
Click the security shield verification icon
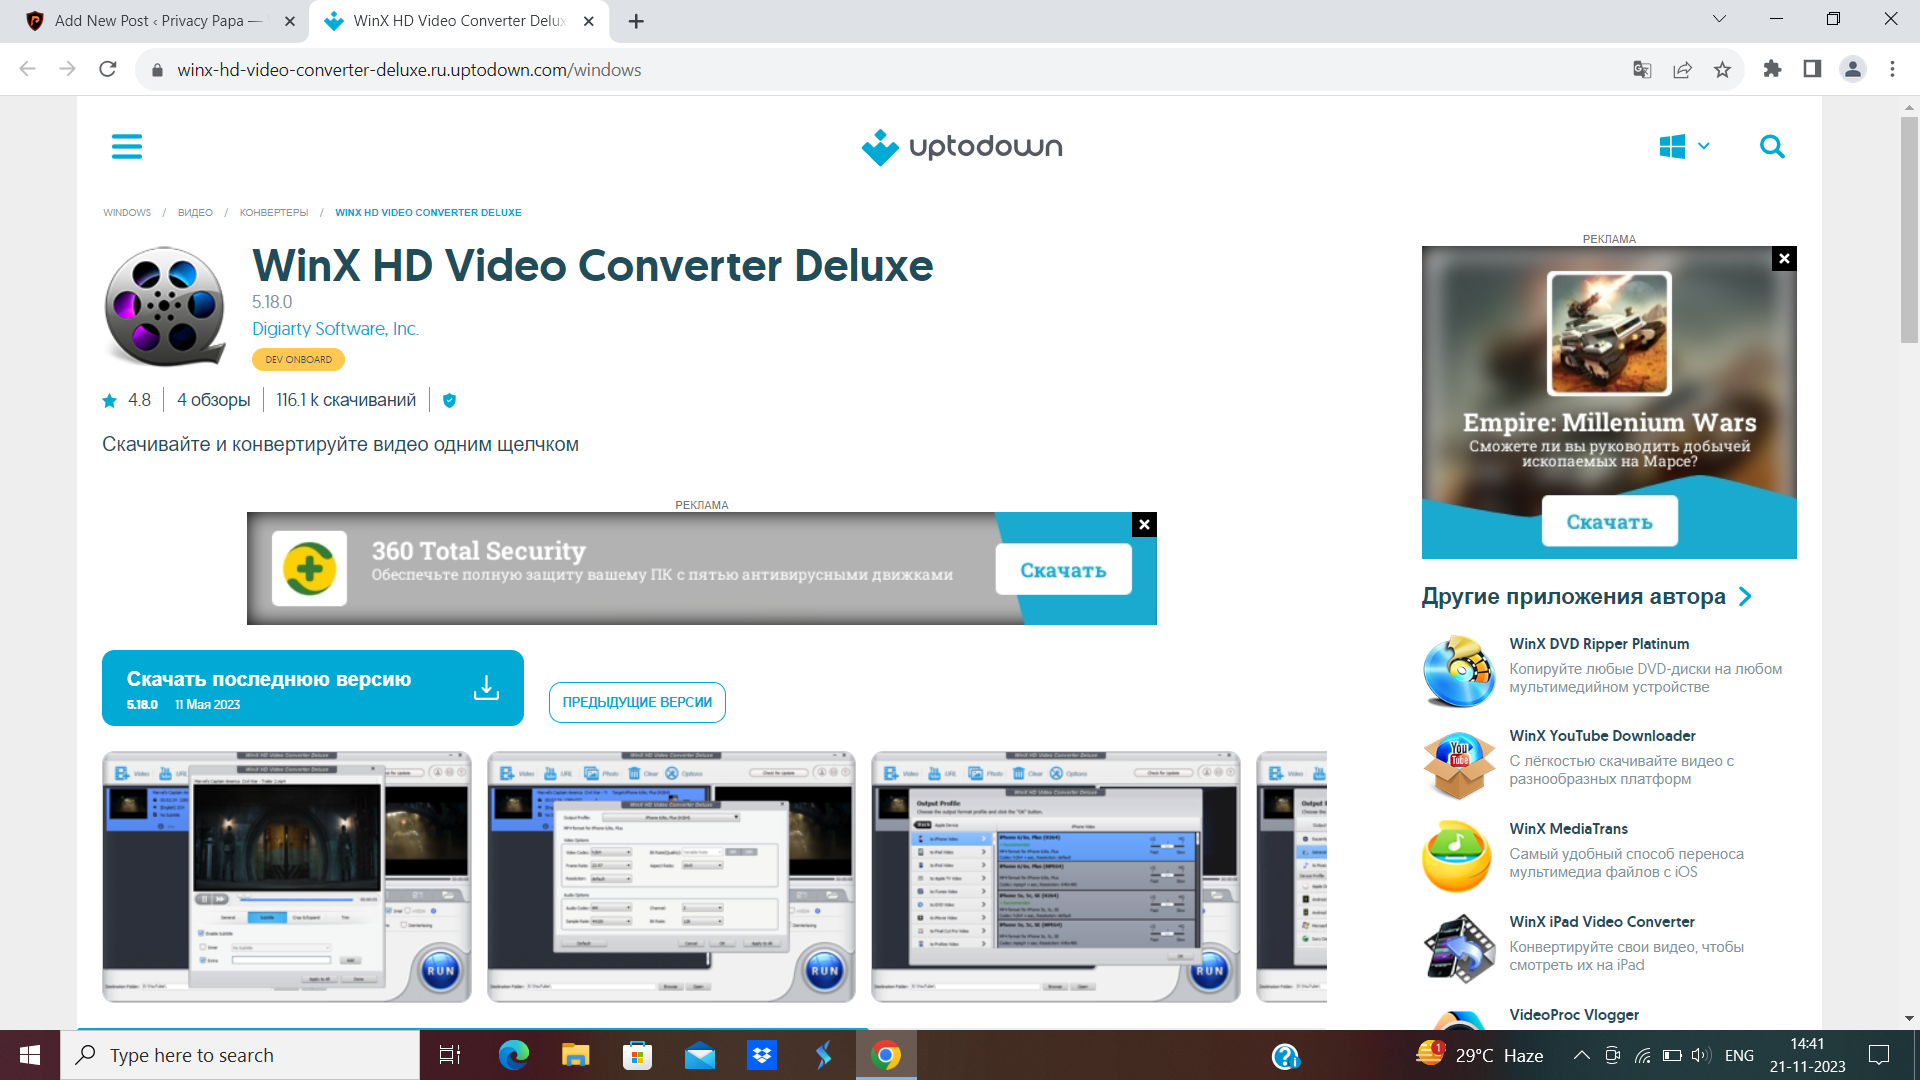pyautogui.click(x=449, y=400)
